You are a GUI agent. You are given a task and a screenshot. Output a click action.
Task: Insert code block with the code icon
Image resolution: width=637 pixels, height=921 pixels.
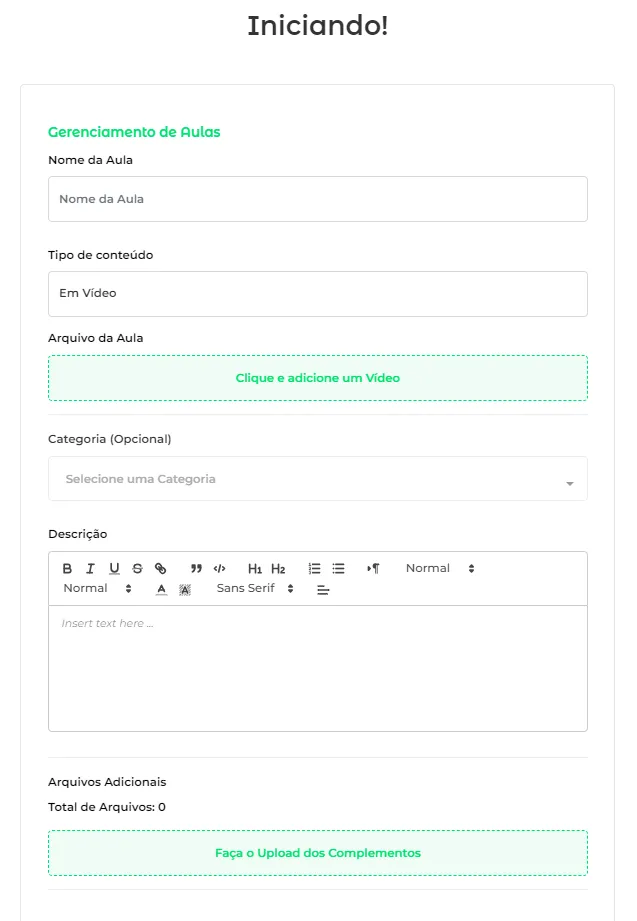(x=220, y=569)
